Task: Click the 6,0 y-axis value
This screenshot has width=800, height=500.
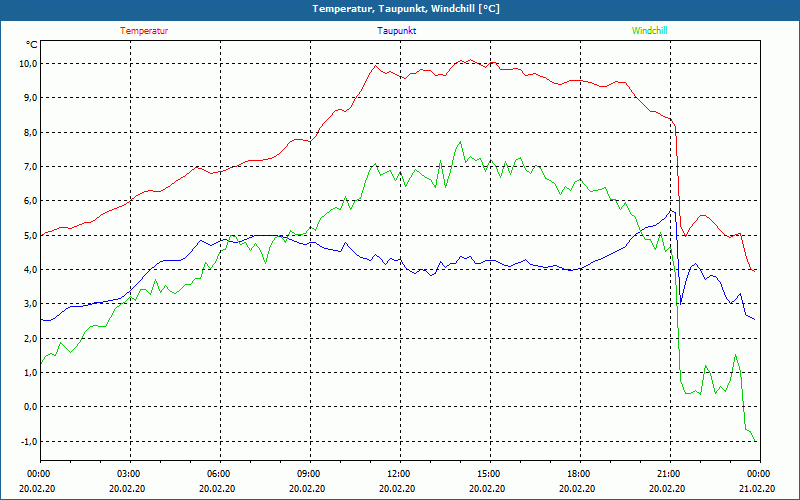Action: tap(30, 201)
